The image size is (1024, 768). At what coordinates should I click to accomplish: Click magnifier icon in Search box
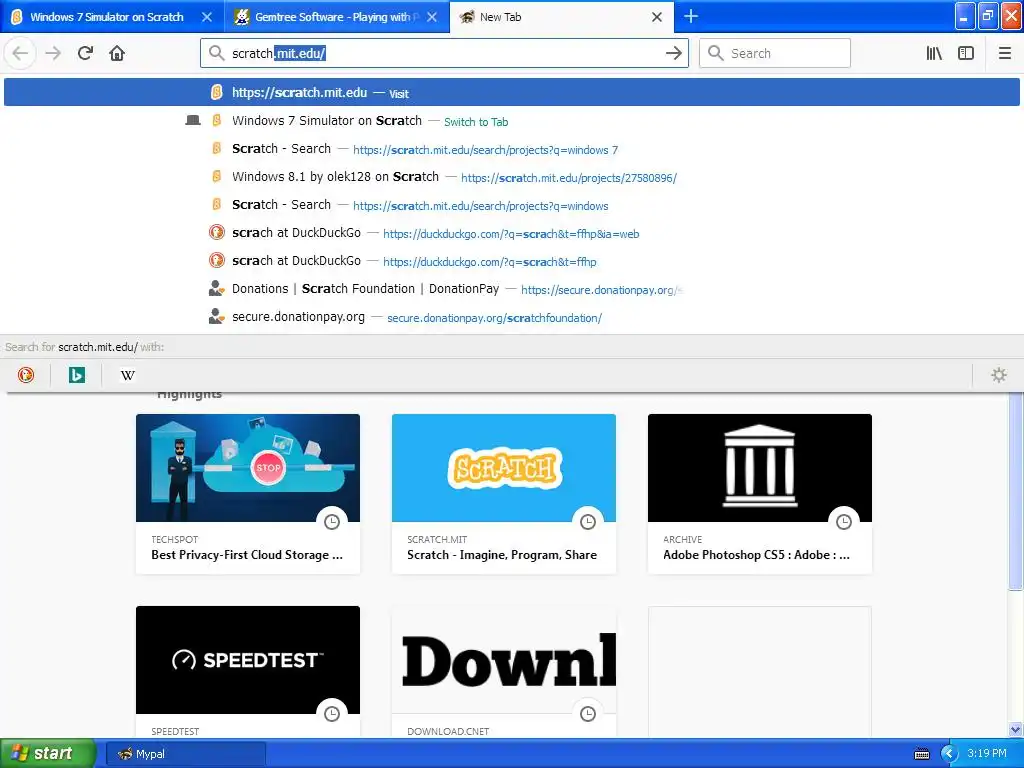pos(716,53)
